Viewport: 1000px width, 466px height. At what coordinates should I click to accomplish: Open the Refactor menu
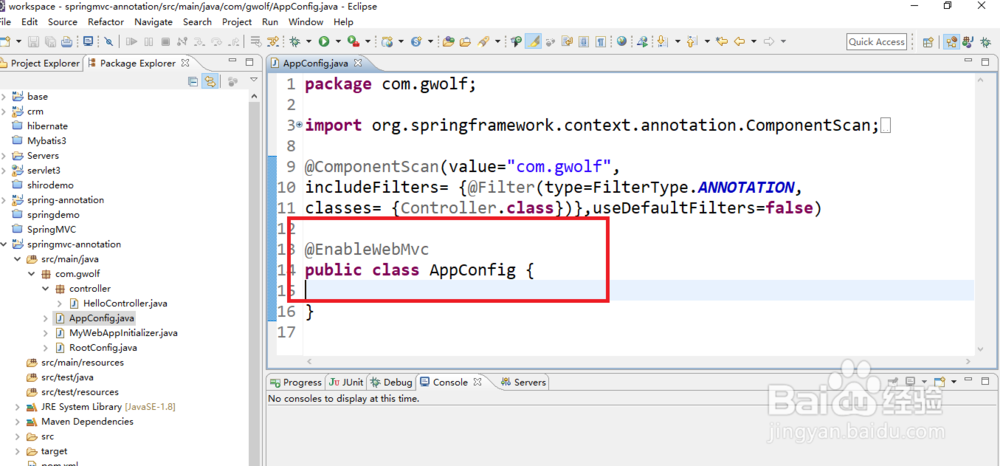click(106, 22)
